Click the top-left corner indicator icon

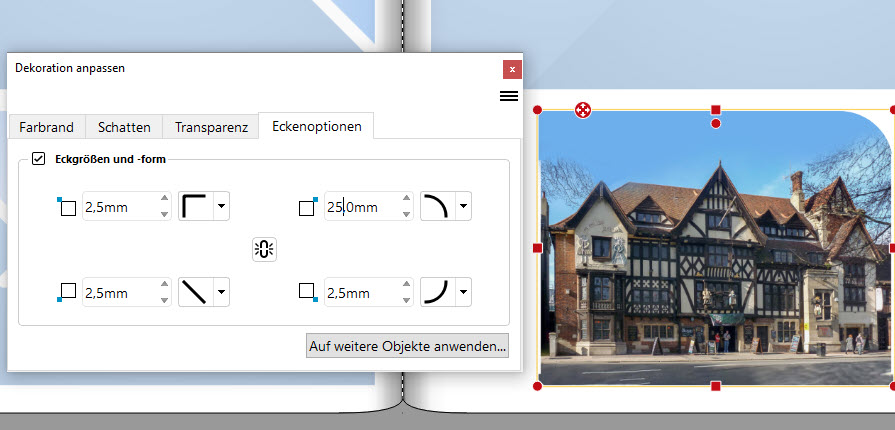click(67, 207)
